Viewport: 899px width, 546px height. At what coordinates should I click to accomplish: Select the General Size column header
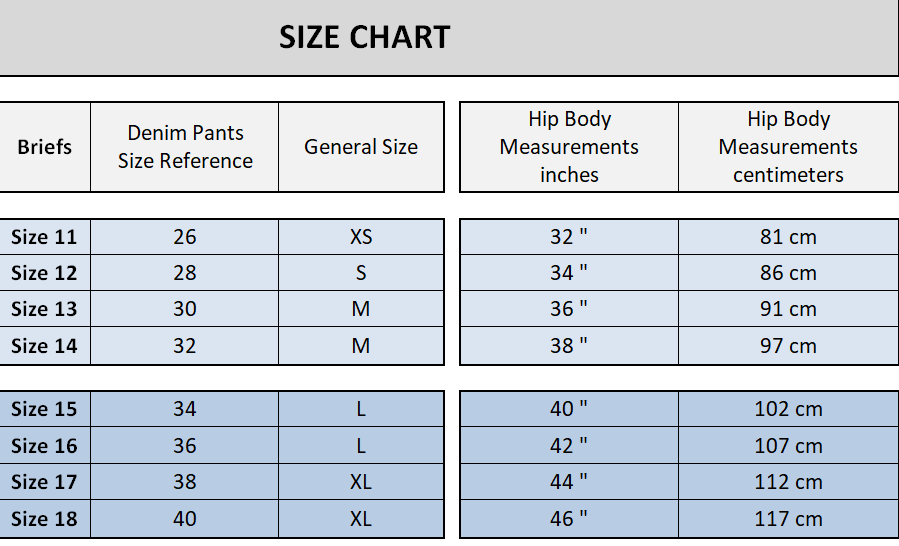pyautogui.click(x=361, y=147)
